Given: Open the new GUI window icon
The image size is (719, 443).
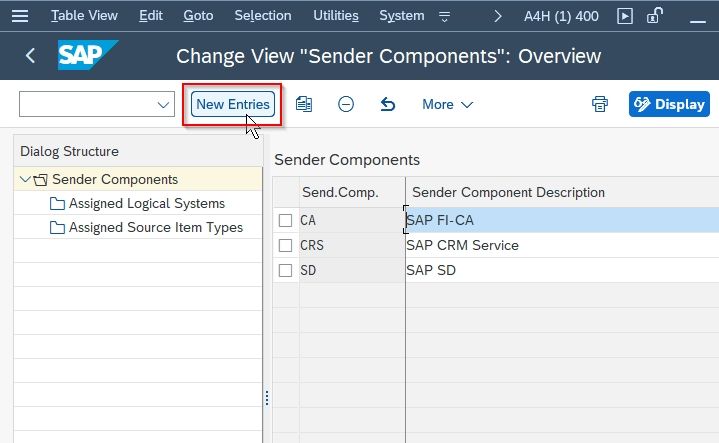Looking at the screenshot, I should pos(625,16).
